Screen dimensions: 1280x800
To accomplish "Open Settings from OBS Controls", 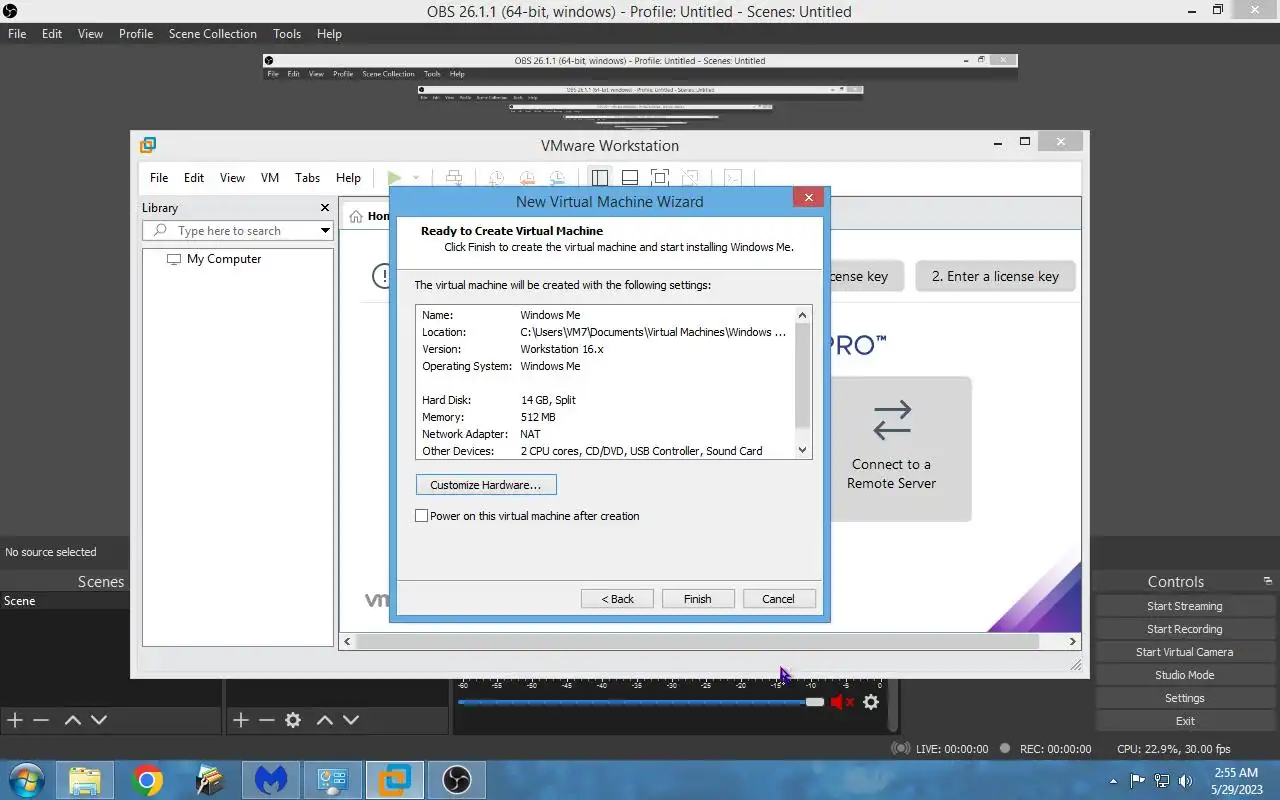I will (1185, 698).
